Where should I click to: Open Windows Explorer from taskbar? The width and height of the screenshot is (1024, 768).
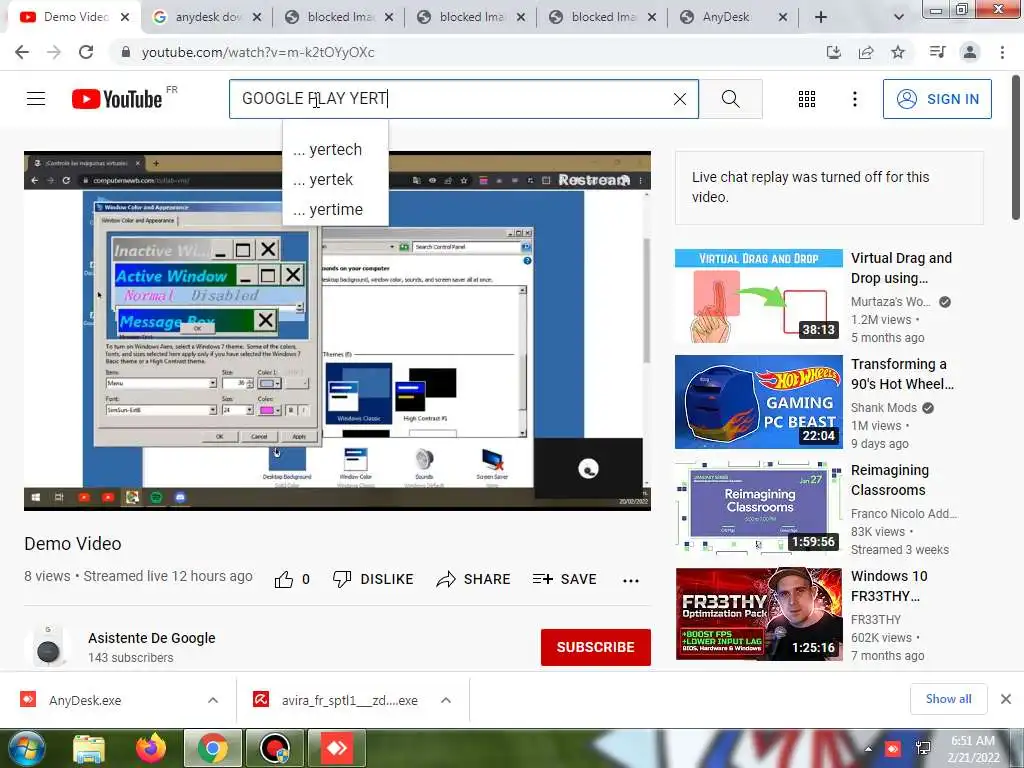click(x=89, y=748)
